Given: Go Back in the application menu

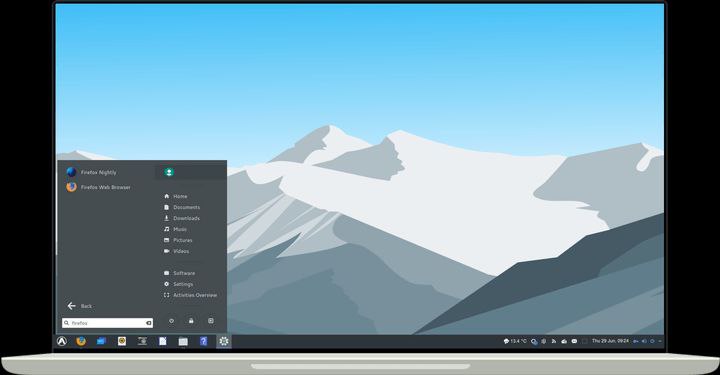Looking at the screenshot, I should pos(80,306).
